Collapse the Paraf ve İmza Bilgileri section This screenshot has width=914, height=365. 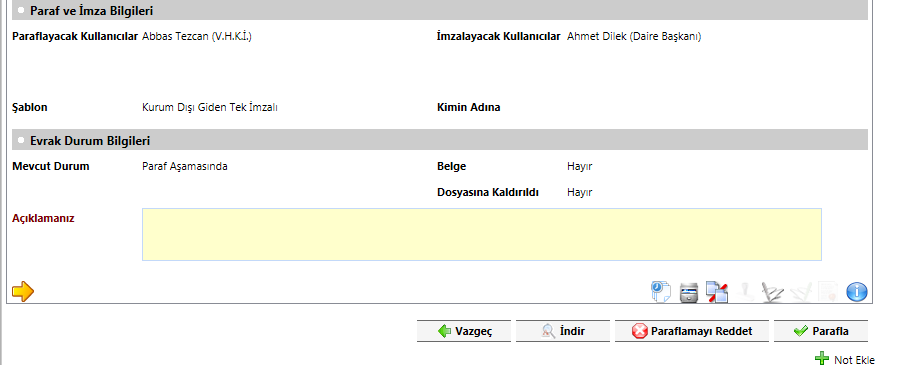[22, 10]
